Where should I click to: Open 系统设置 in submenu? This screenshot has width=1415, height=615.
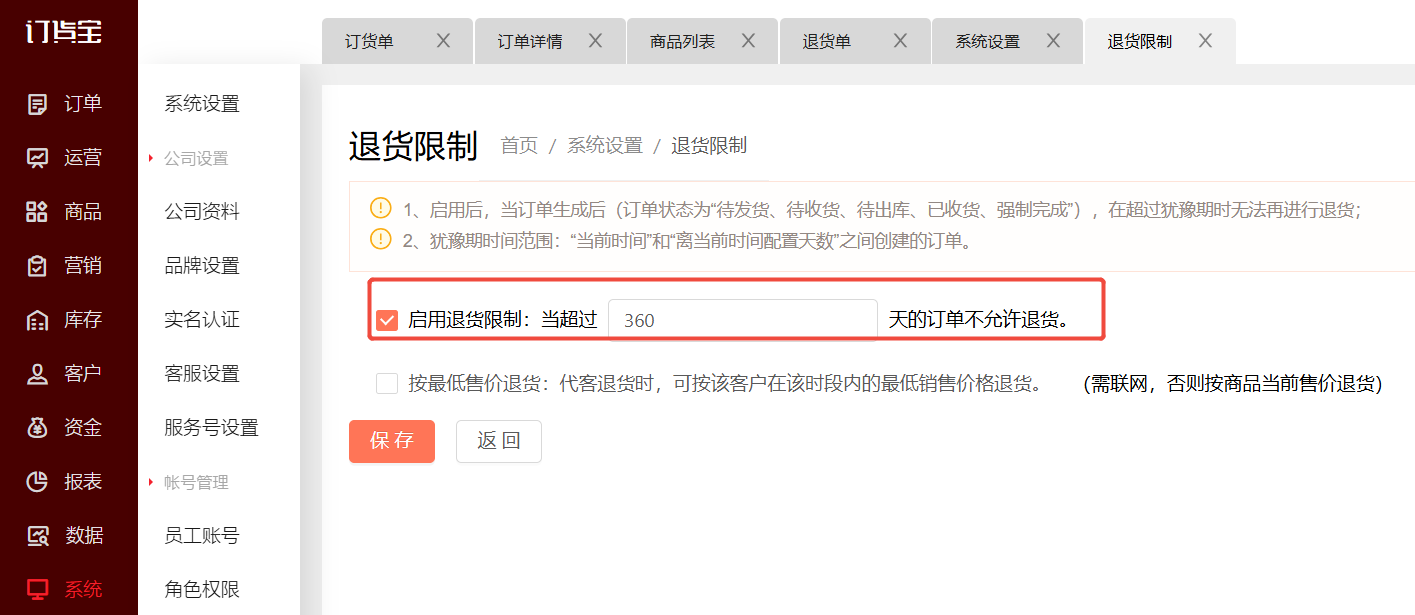click(x=202, y=104)
